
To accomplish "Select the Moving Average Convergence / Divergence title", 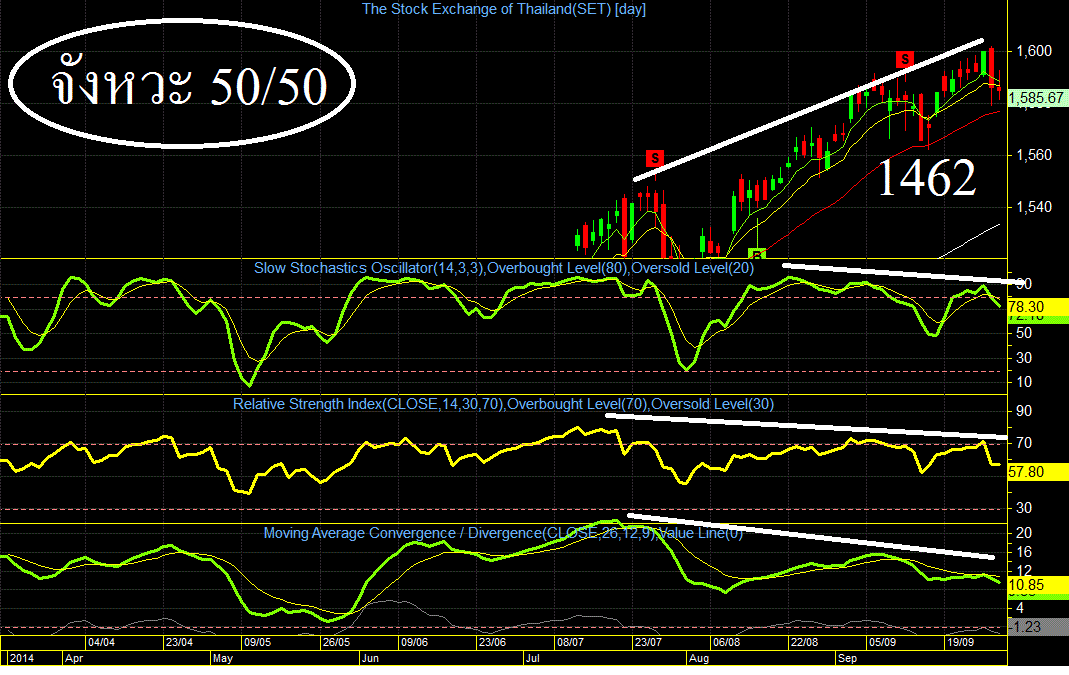I will (x=503, y=532).
